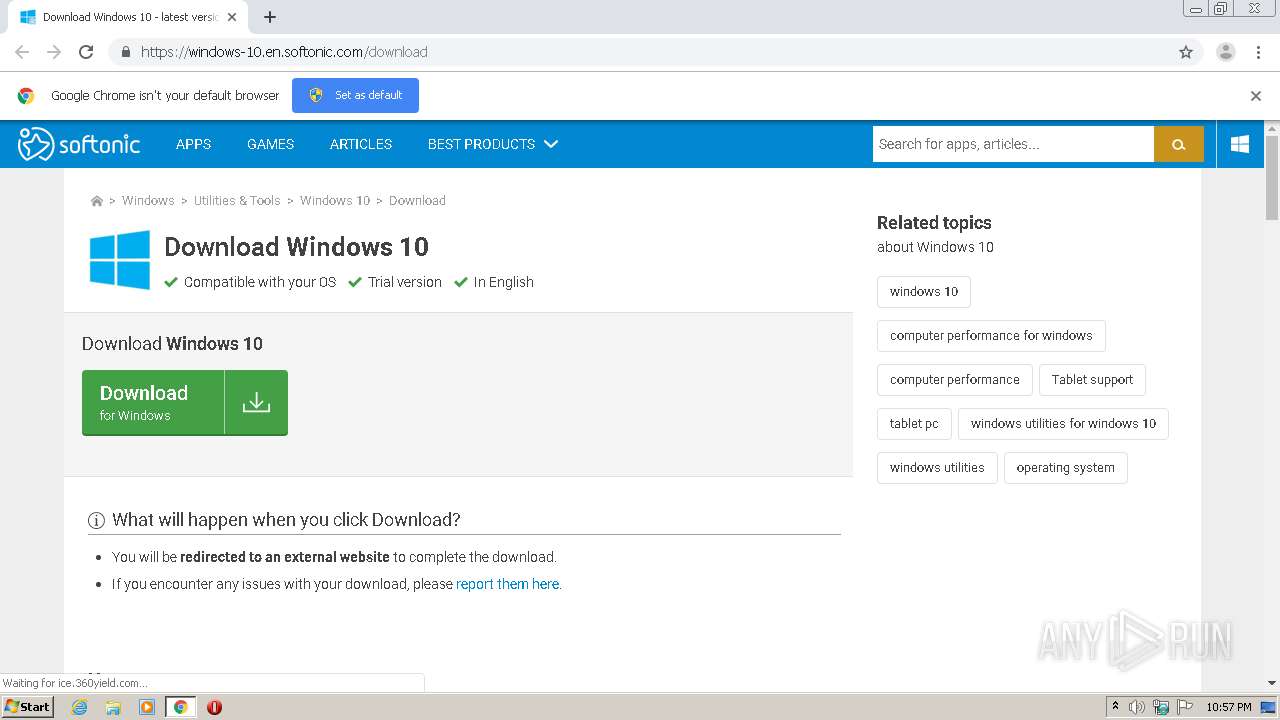Click the Windows platform icon in header
Viewport: 1280px width, 720px height.
(x=1240, y=144)
